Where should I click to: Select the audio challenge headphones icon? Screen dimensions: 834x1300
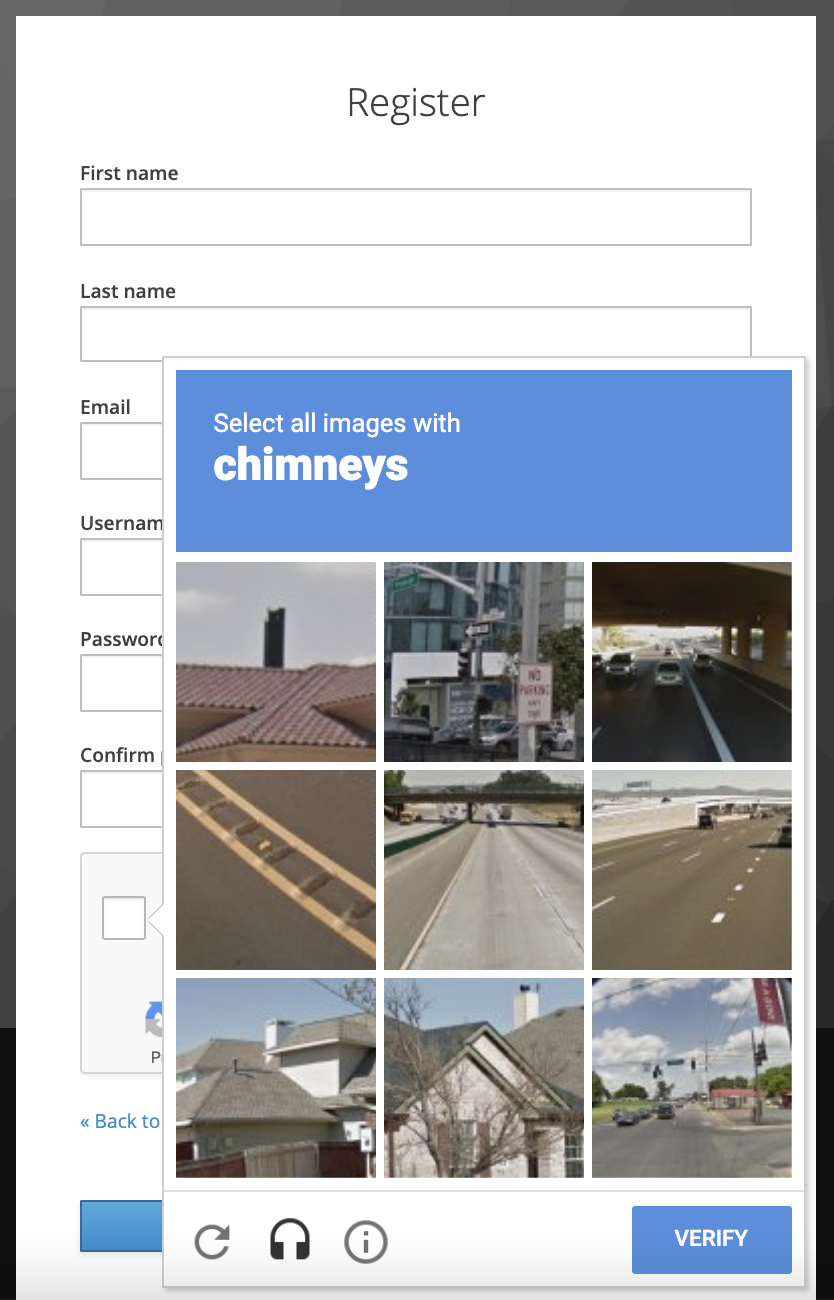(288, 1240)
